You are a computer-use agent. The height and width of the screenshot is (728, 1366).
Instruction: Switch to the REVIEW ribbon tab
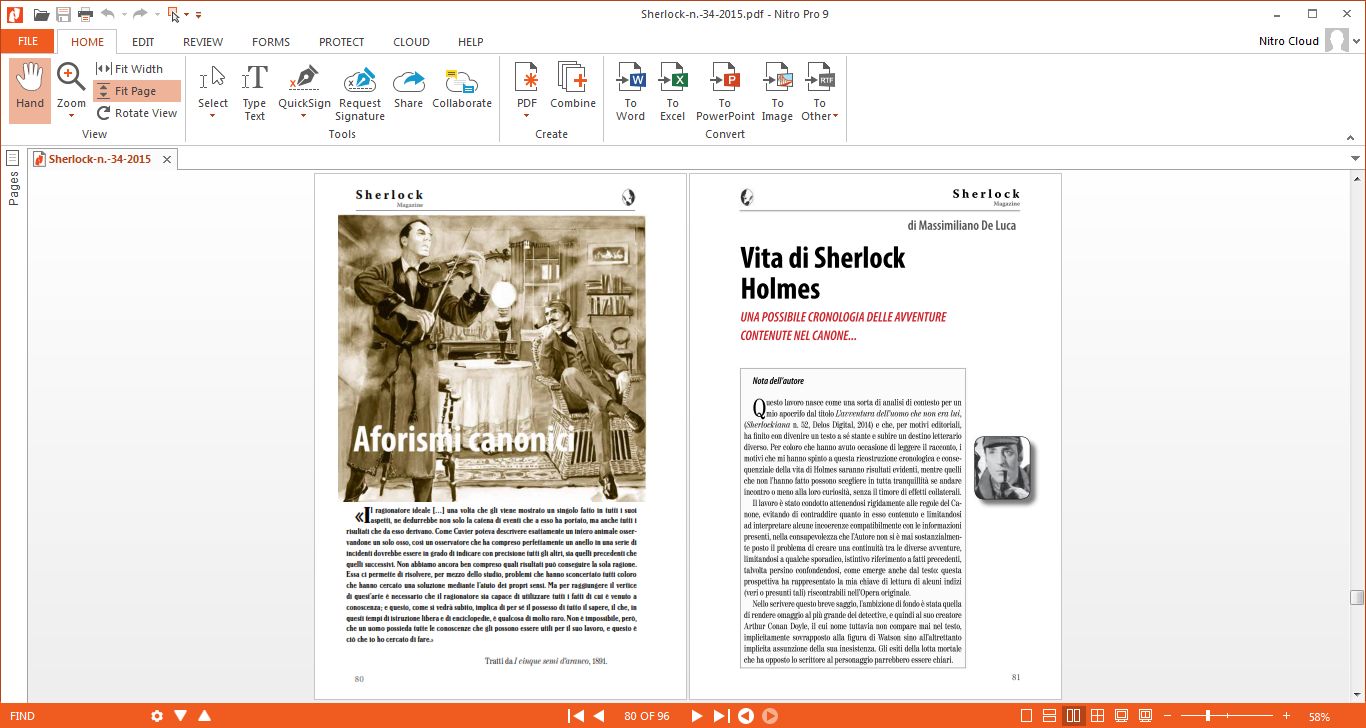tap(203, 42)
